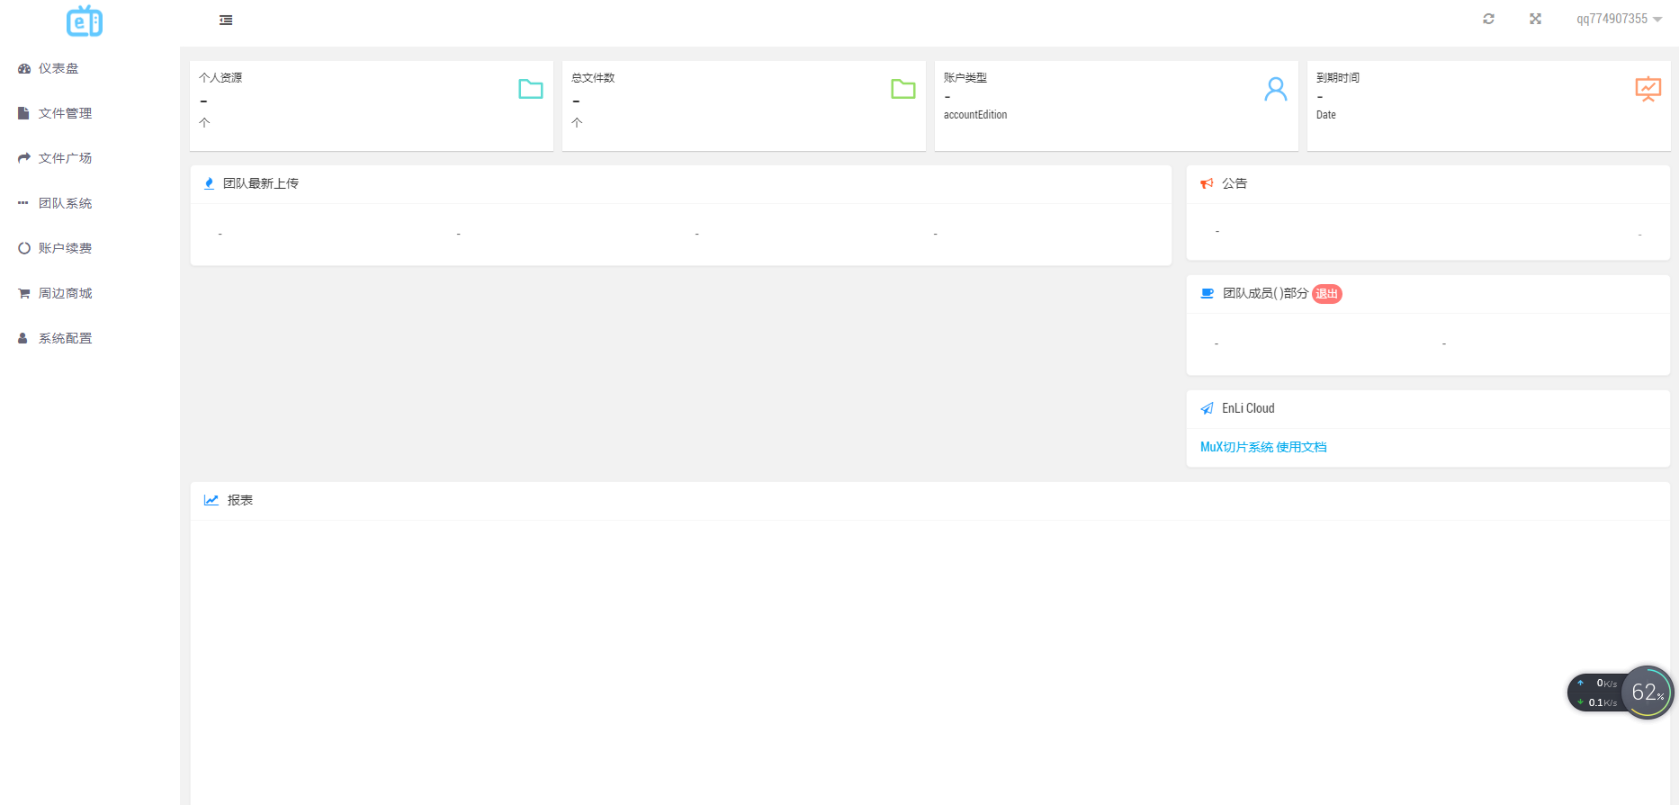Click the 62% floating speed monitor widget
The width and height of the screenshot is (1679, 805).
1646,692
